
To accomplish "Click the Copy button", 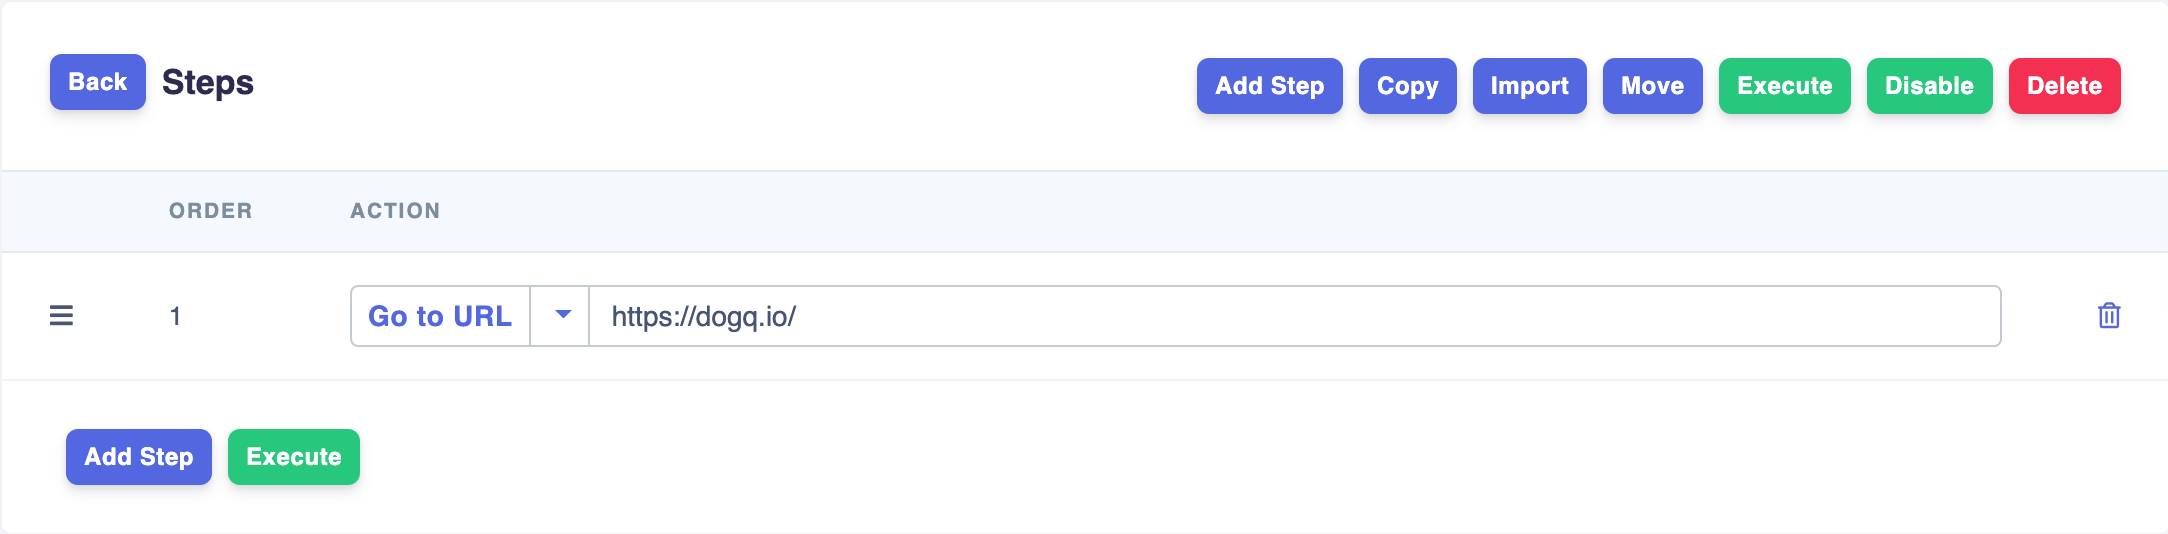I will [x=1408, y=86].
